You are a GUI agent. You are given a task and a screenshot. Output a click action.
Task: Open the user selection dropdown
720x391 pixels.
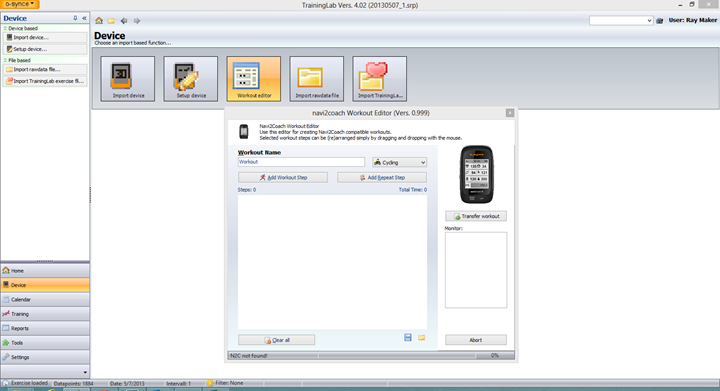[621, 21]
